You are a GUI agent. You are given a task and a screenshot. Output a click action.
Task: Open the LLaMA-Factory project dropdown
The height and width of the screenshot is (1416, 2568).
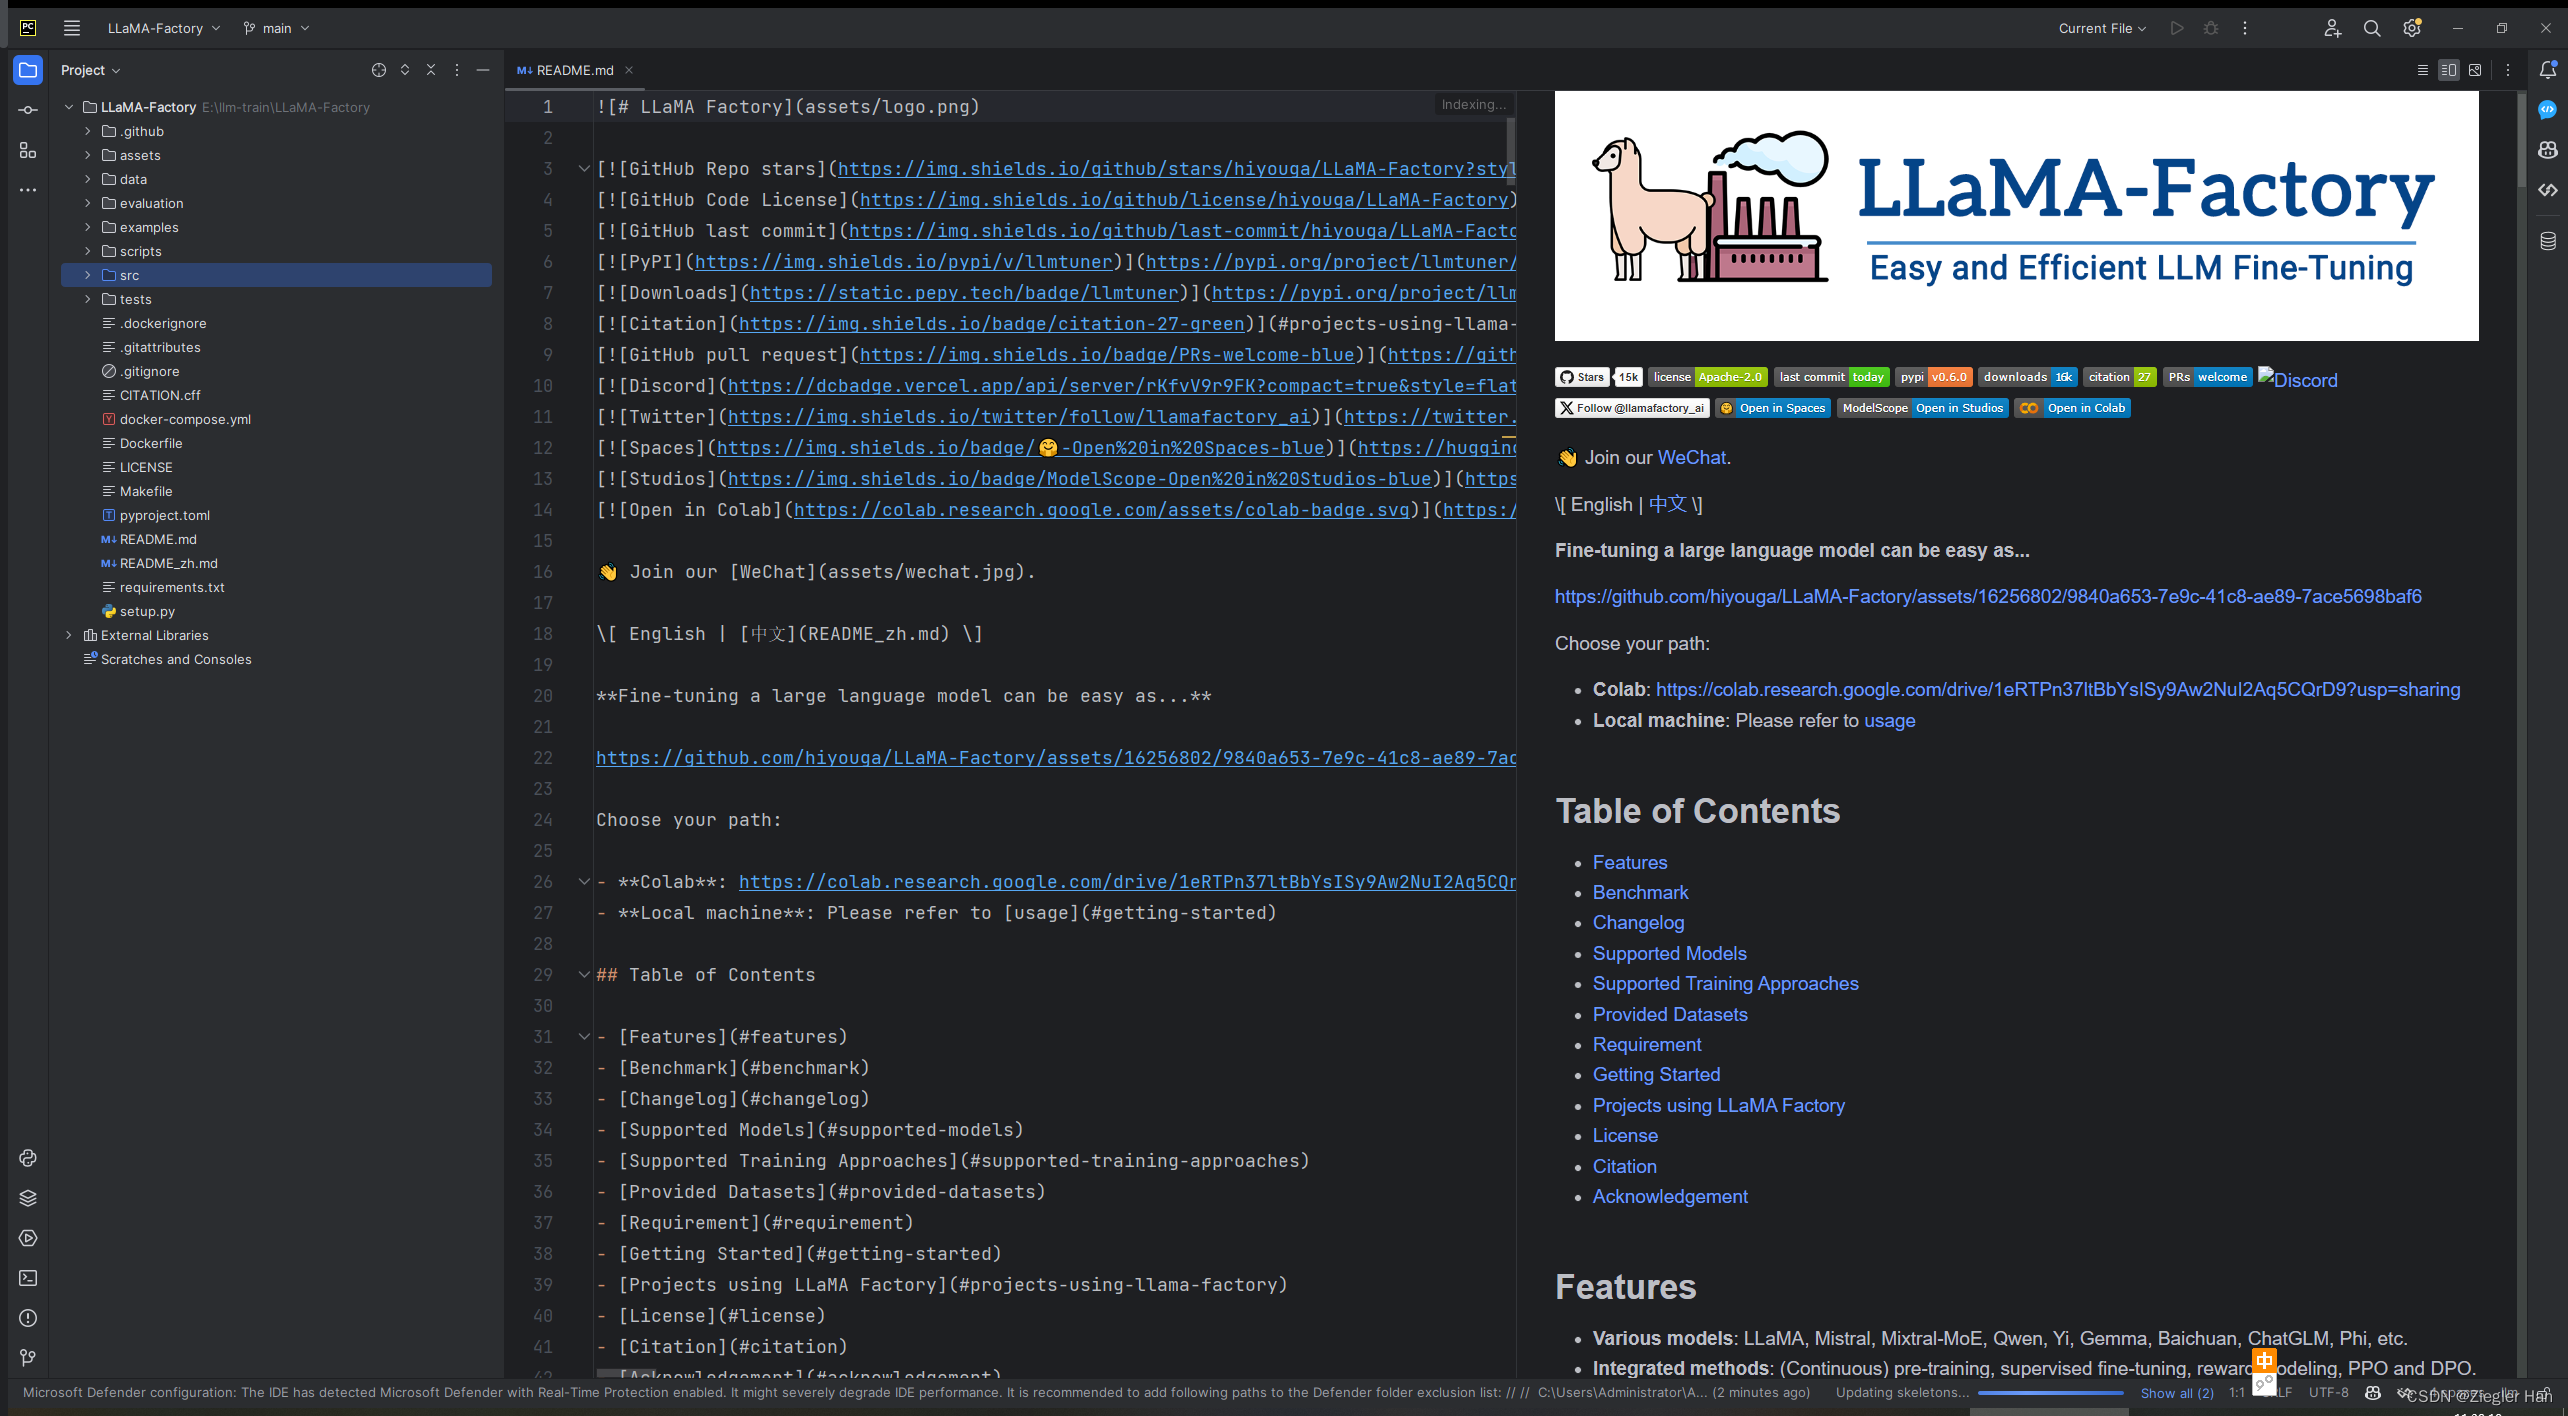[x=164, y=28]
